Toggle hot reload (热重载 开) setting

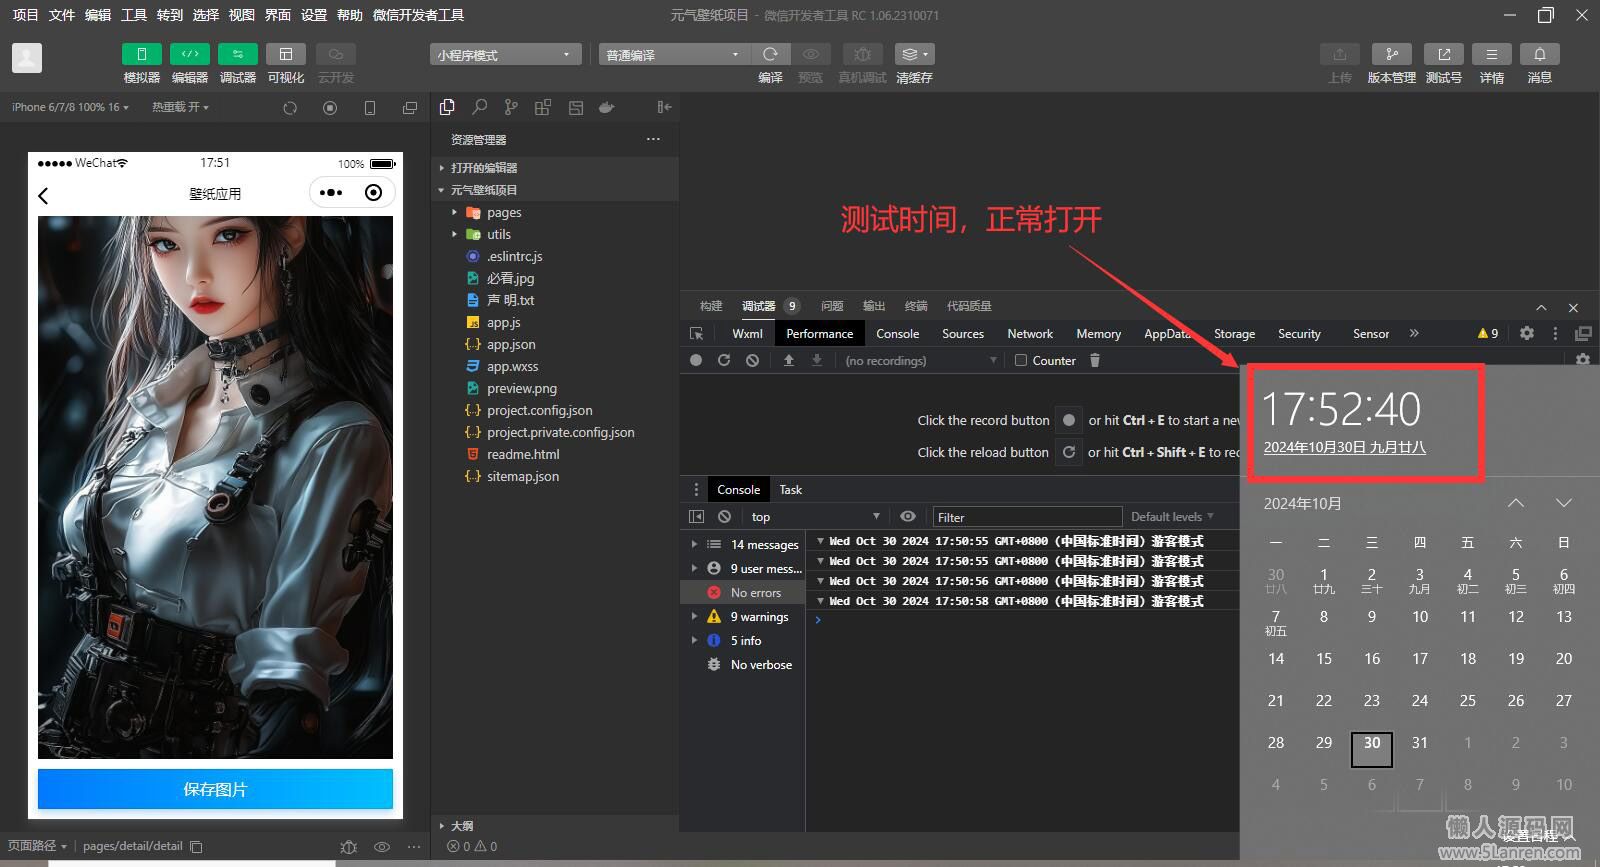[180, 107]
